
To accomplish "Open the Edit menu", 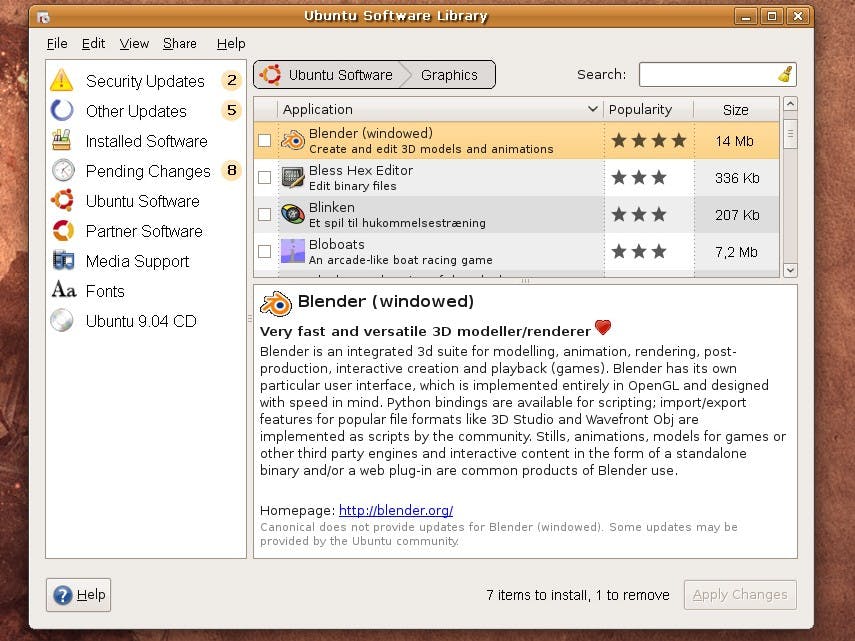I will 93,44.
